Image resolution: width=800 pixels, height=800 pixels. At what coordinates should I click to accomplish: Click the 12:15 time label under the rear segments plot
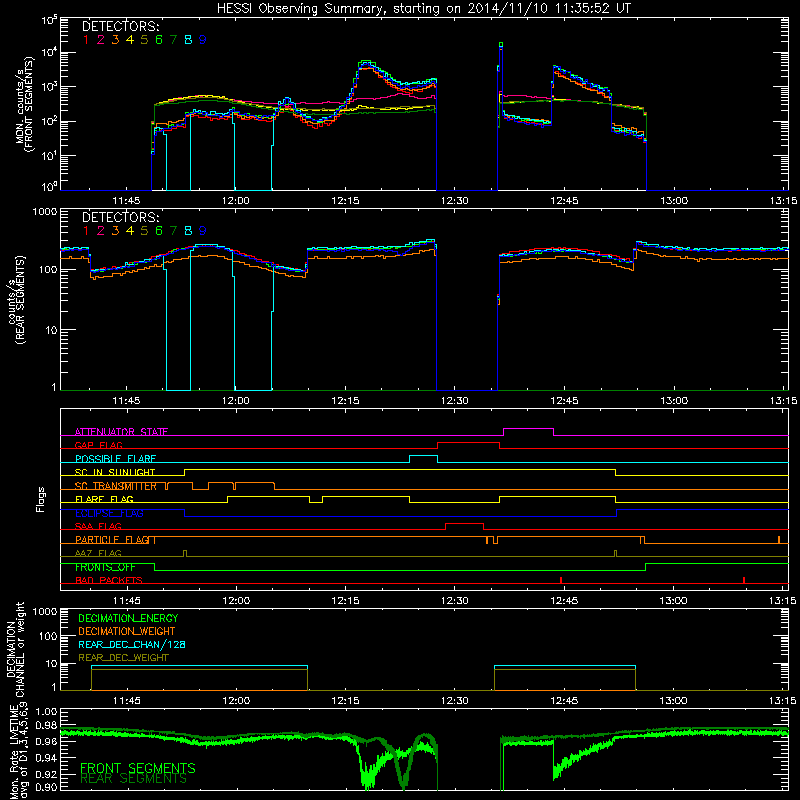[x=345, y=401]
